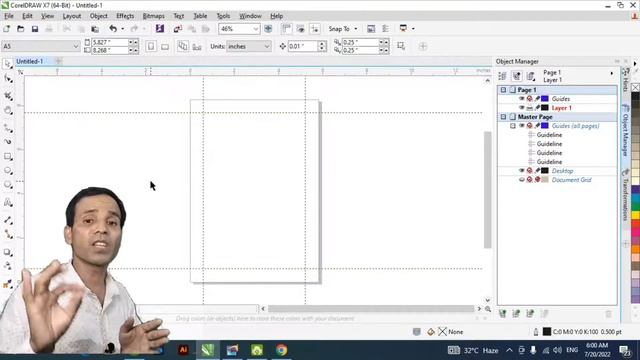Select the Shape tool in toolbox

click(8, 78)
